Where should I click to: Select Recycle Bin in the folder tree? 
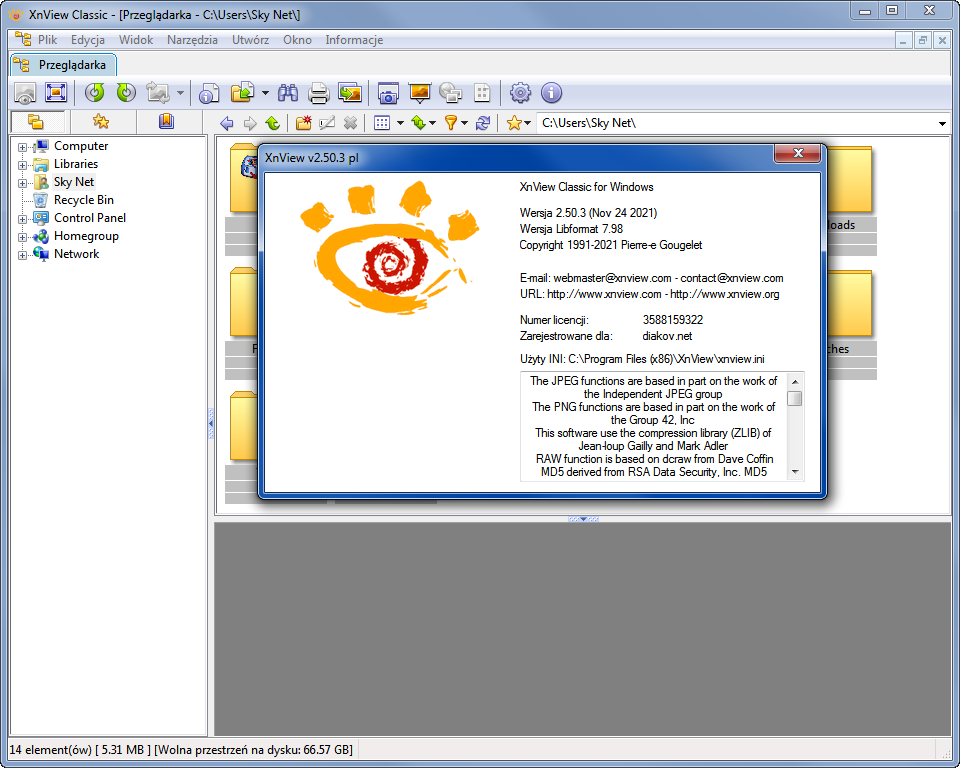(x=83, y=200)
